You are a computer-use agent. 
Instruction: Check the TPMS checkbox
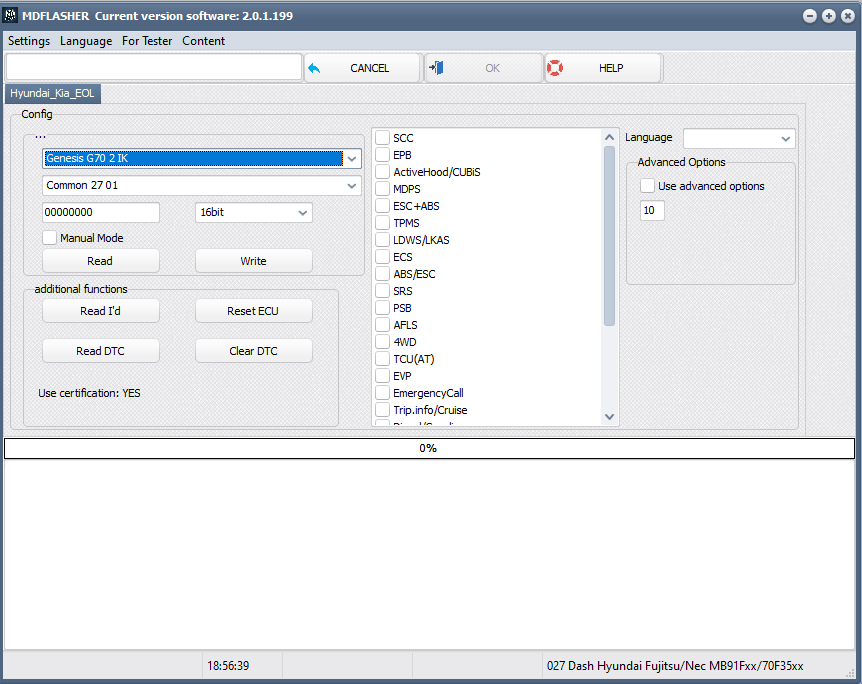383,223
